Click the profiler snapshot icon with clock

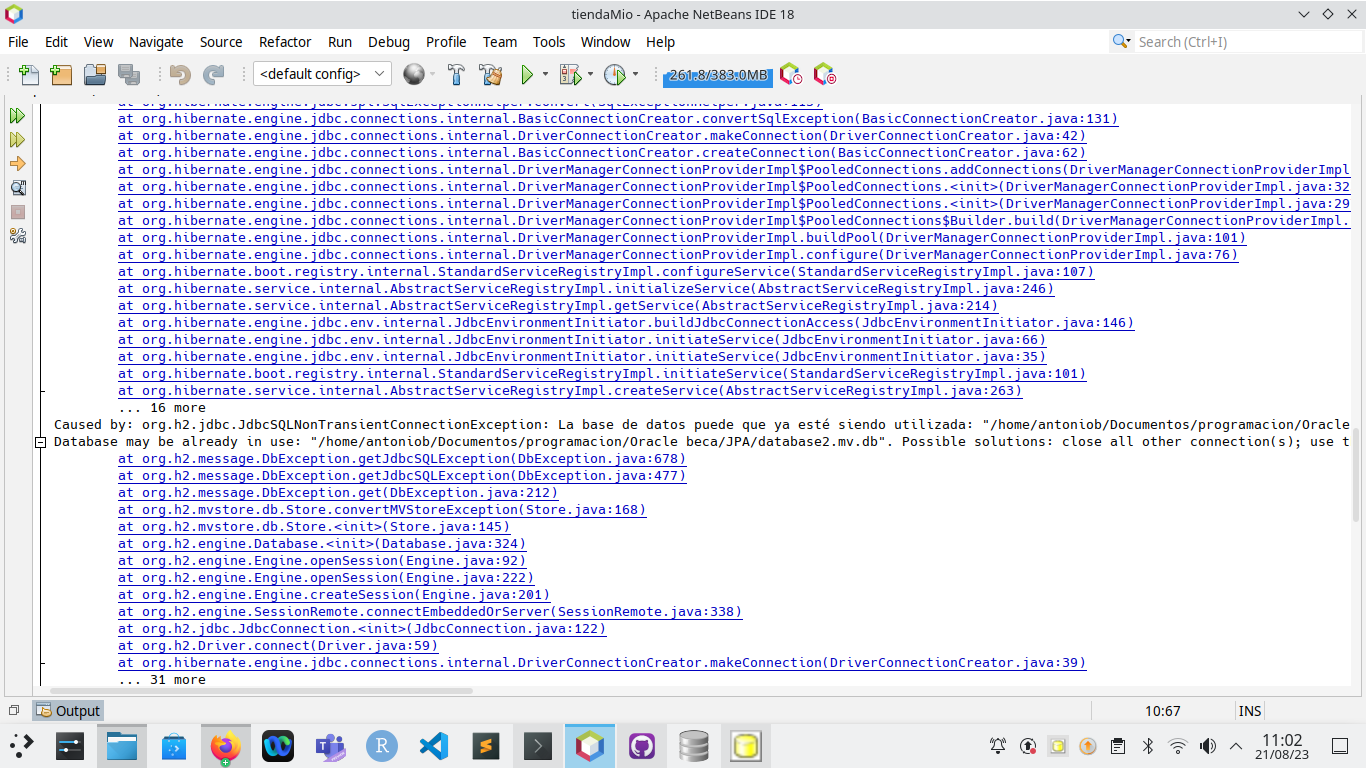791,74
